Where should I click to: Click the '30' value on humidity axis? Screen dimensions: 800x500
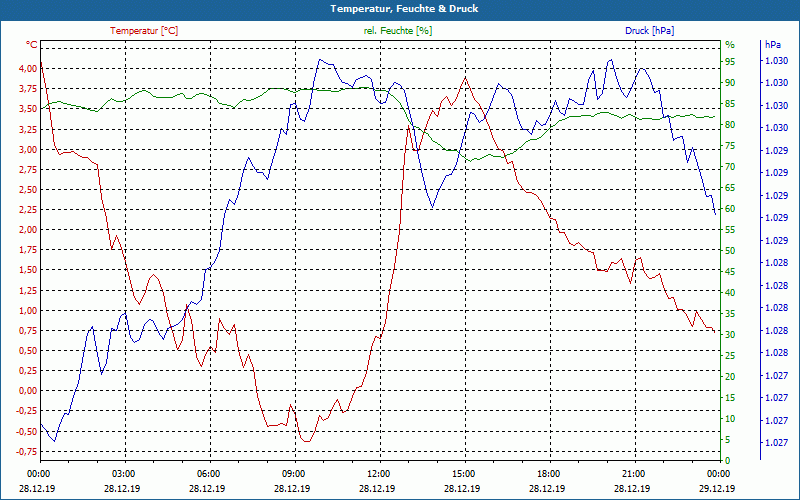[x=730, y=335]
